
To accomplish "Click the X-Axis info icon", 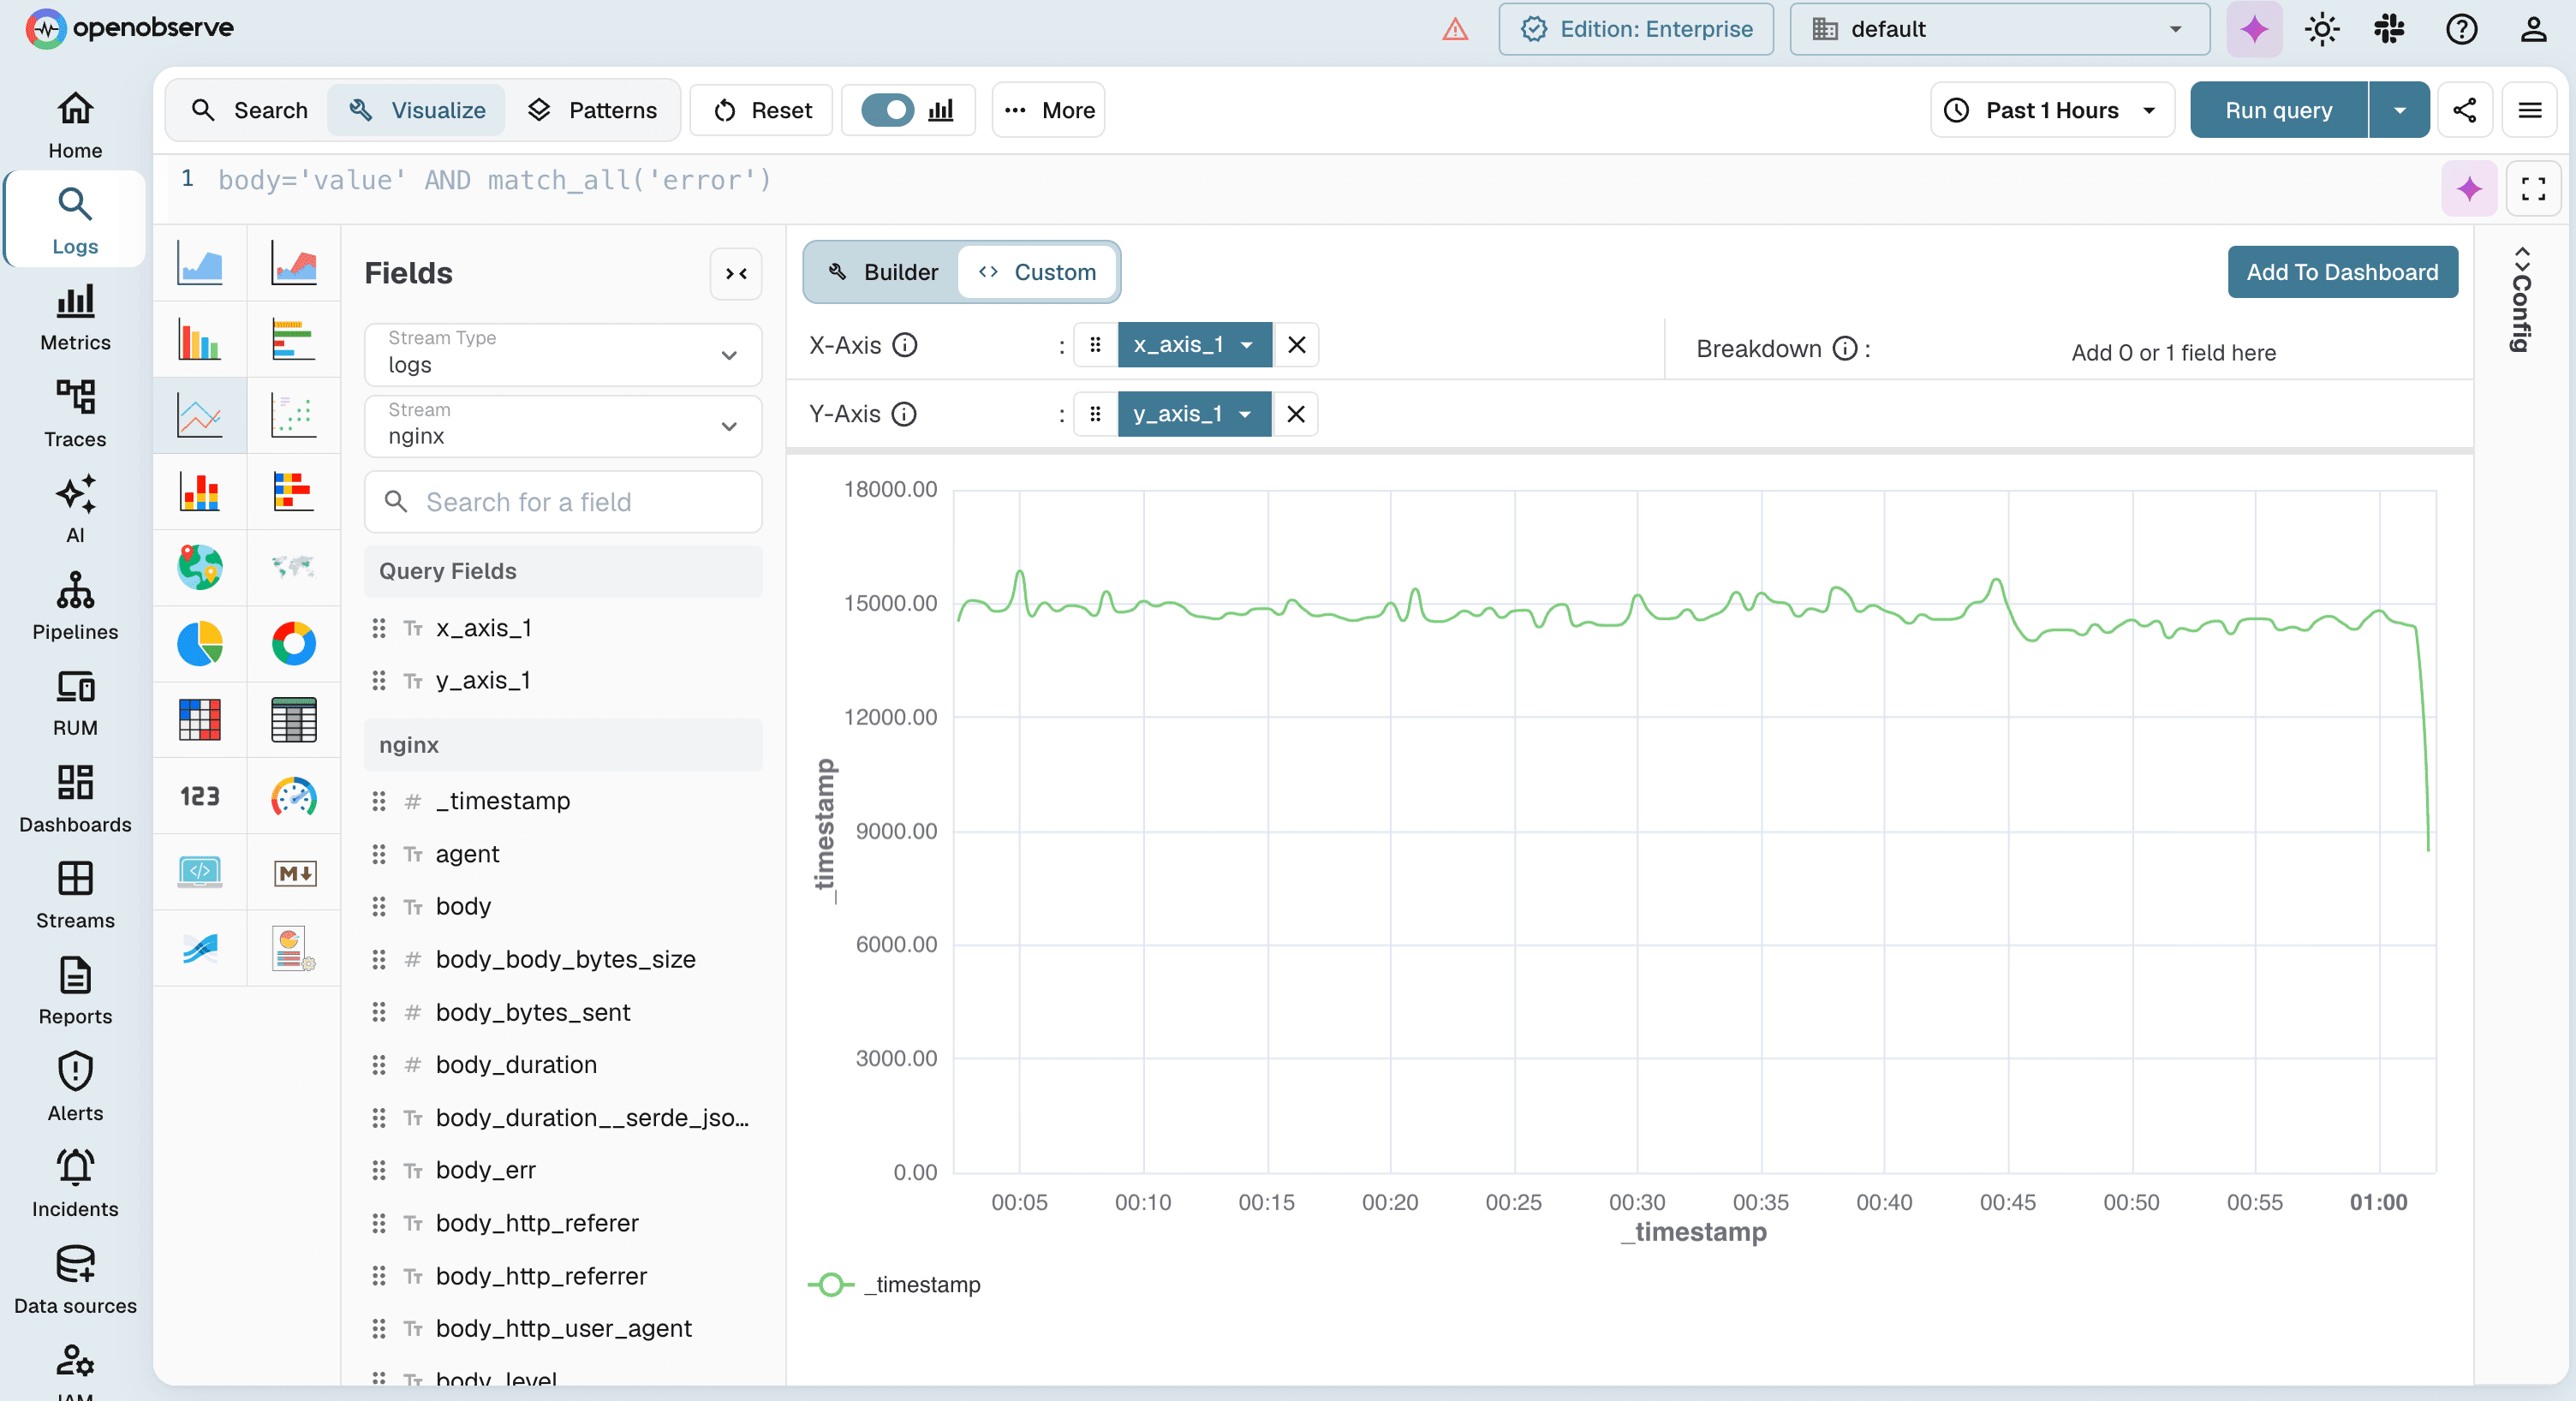I will [905, 345].
